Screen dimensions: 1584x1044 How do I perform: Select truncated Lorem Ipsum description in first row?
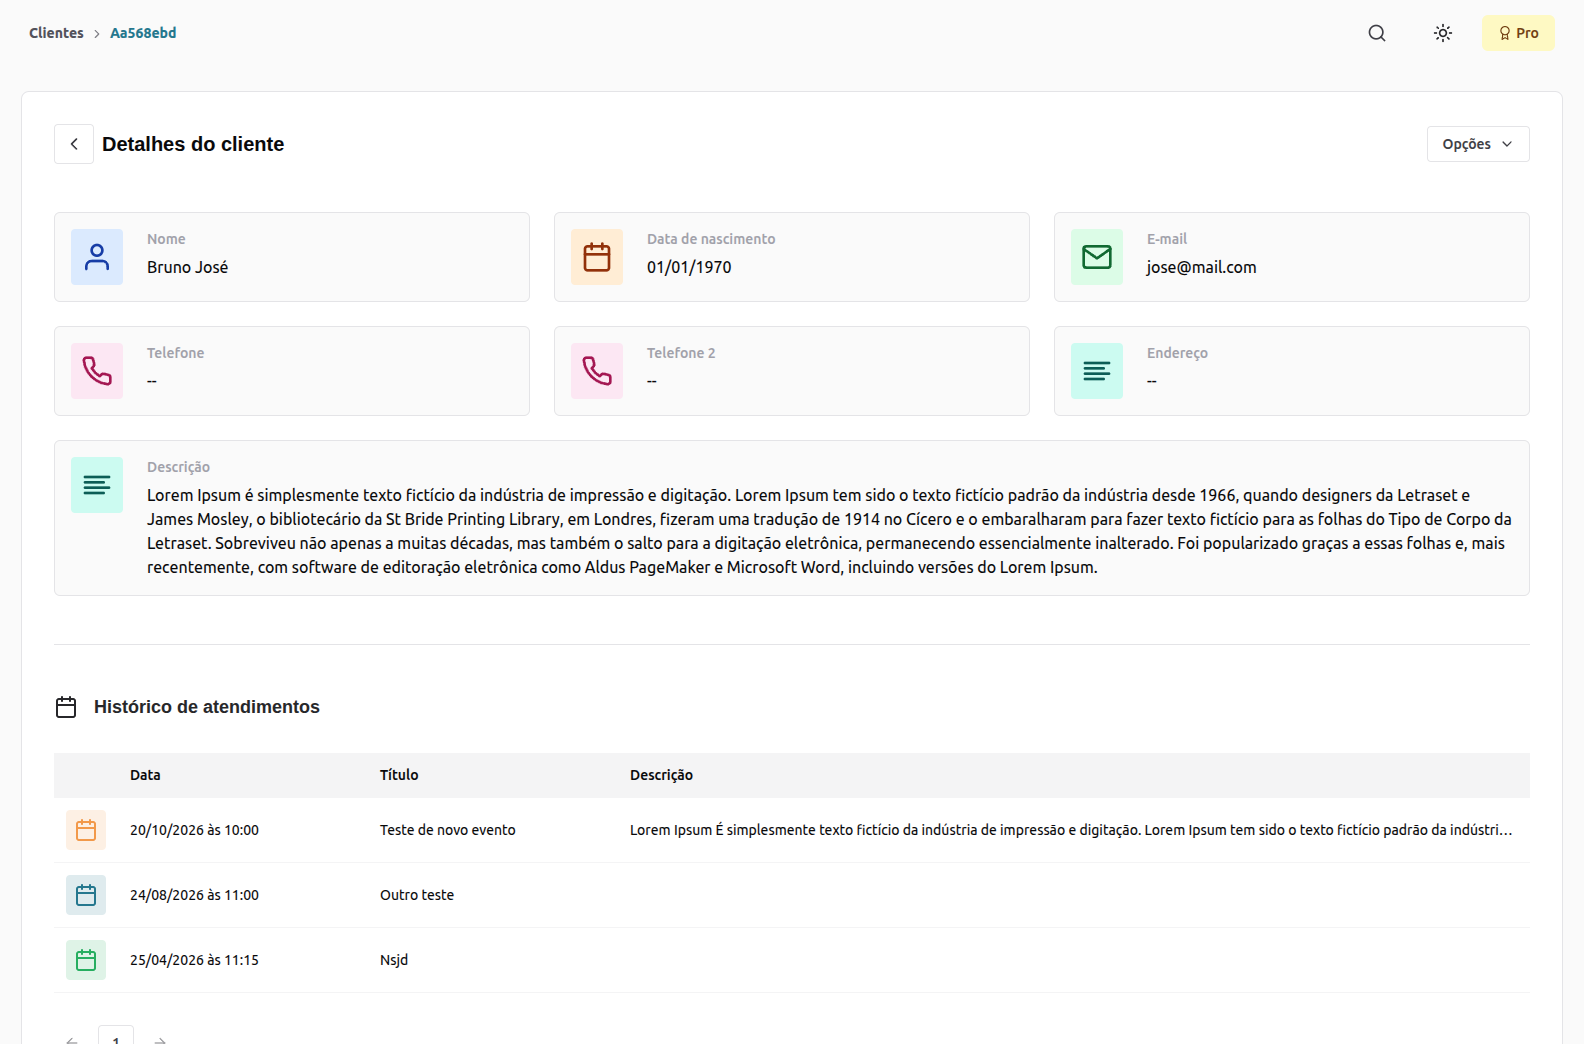pyautogui.click(x=1071, y=830)
